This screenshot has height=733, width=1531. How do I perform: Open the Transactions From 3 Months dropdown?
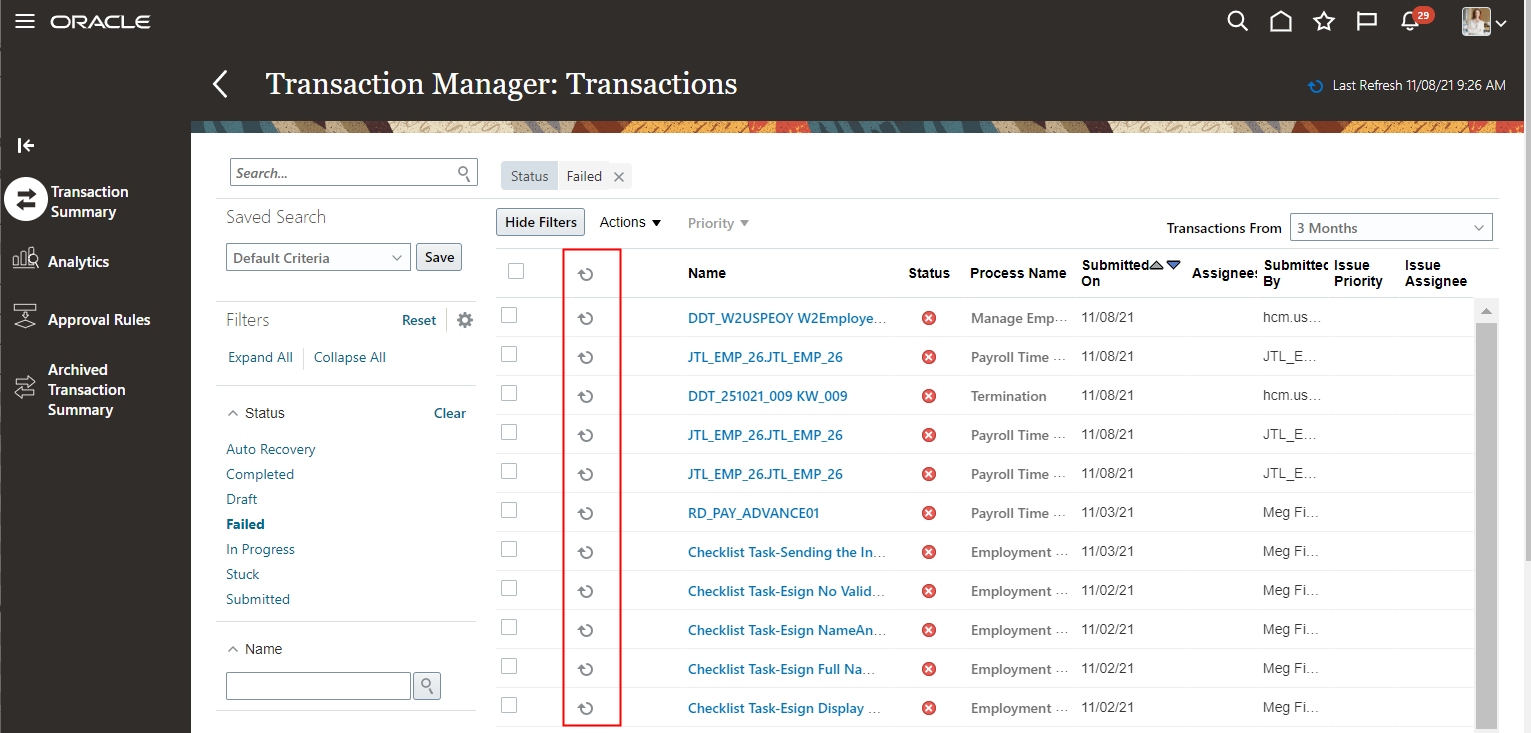pos(1390,227)
